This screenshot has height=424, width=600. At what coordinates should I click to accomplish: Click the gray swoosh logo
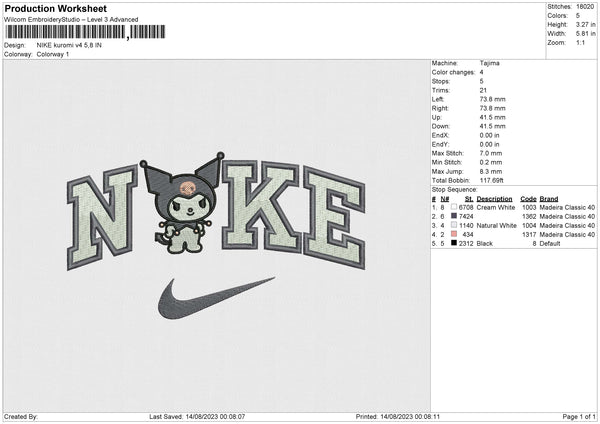pos(216,298)
